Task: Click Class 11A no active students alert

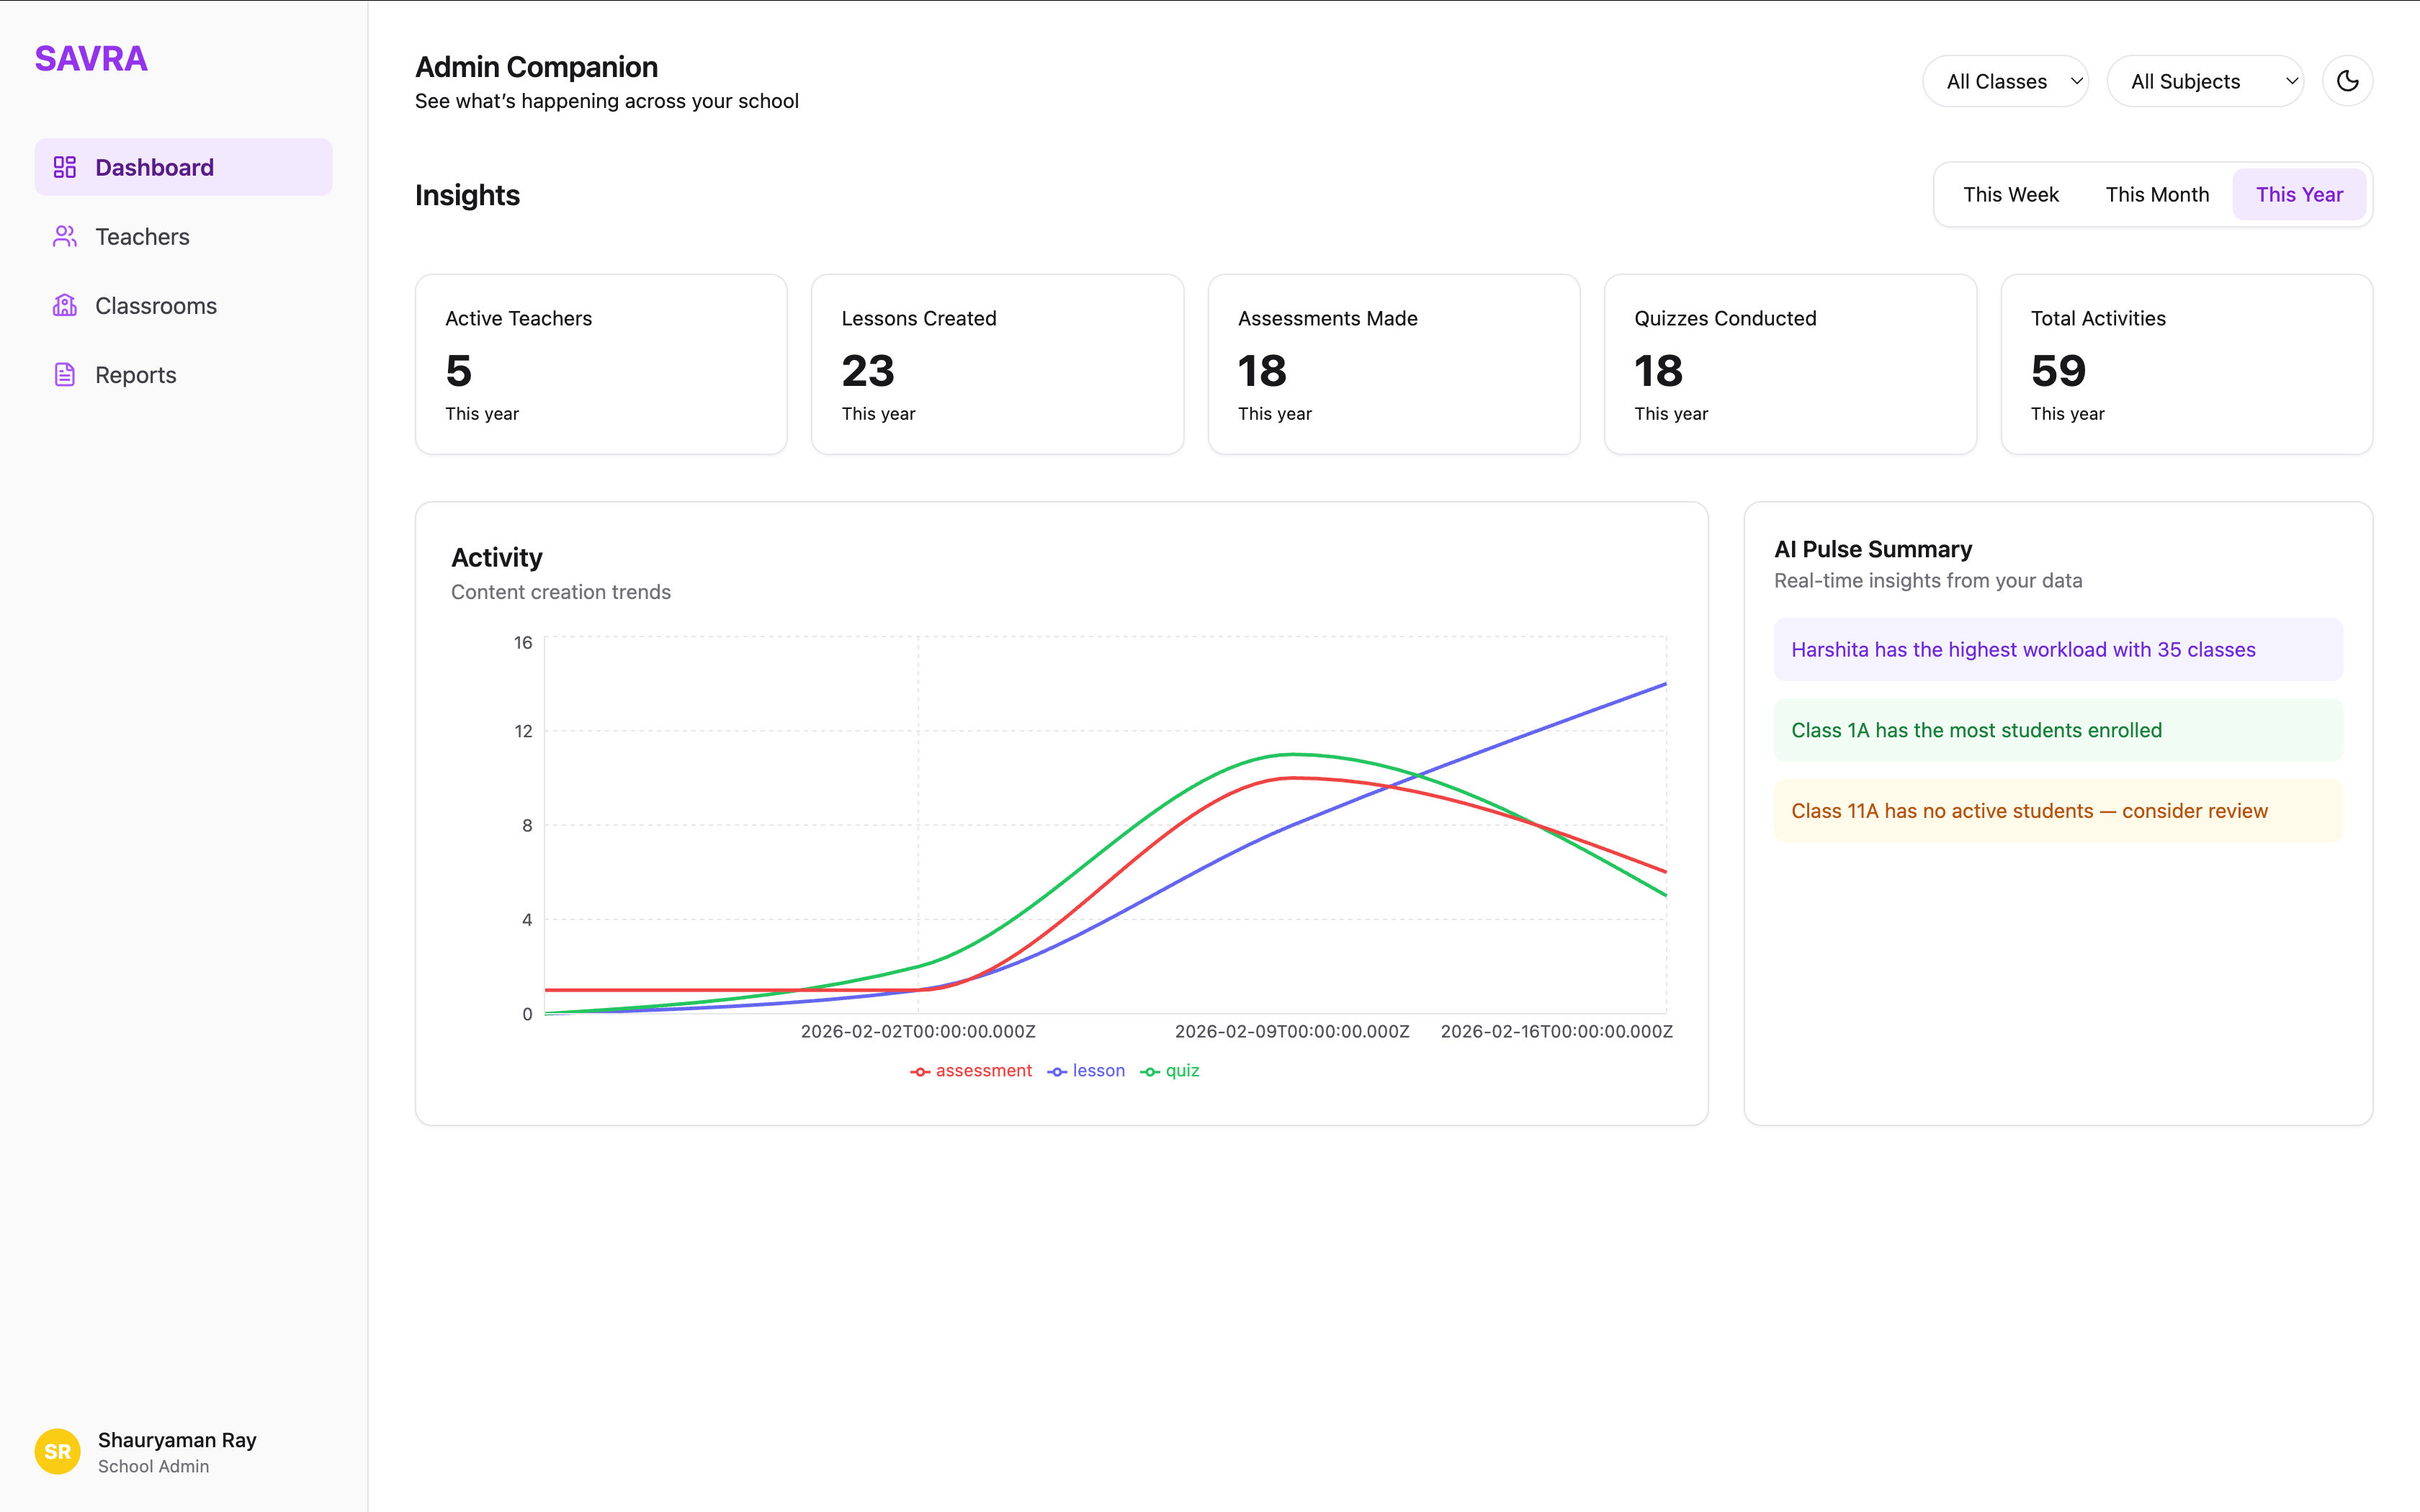Action: (2057, 810)
